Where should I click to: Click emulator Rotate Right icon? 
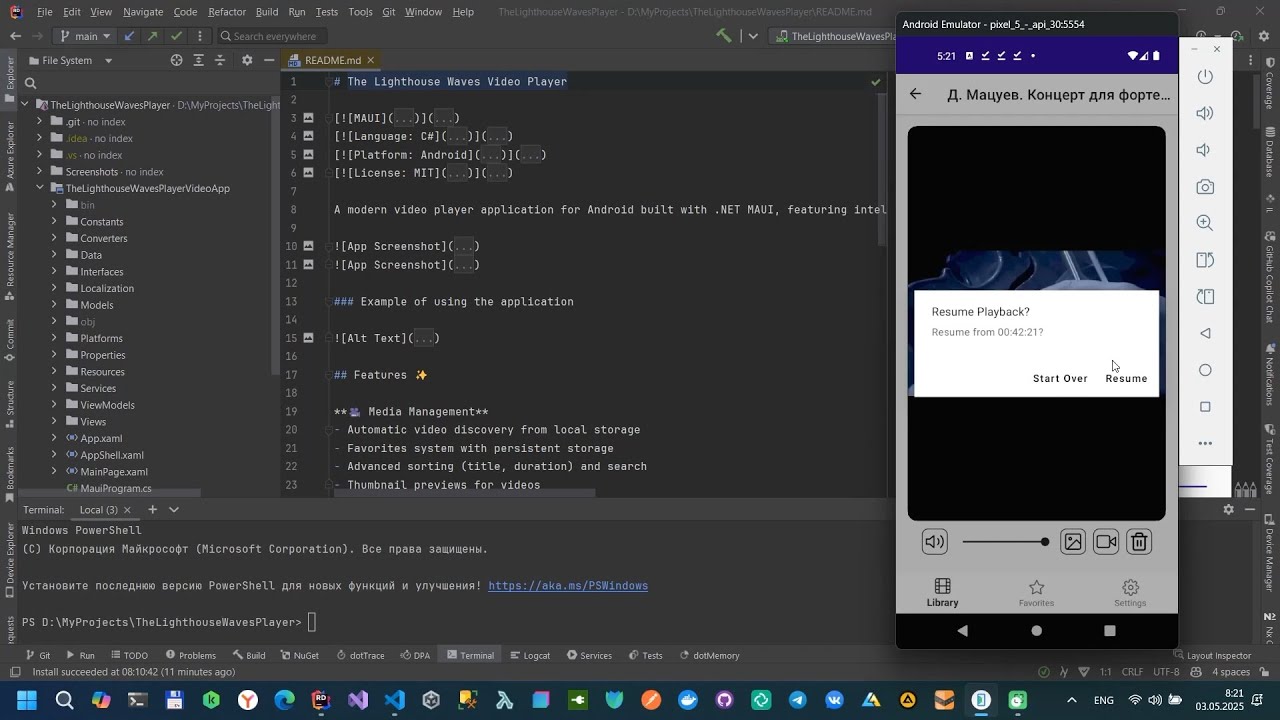[x=1205, y=297]
